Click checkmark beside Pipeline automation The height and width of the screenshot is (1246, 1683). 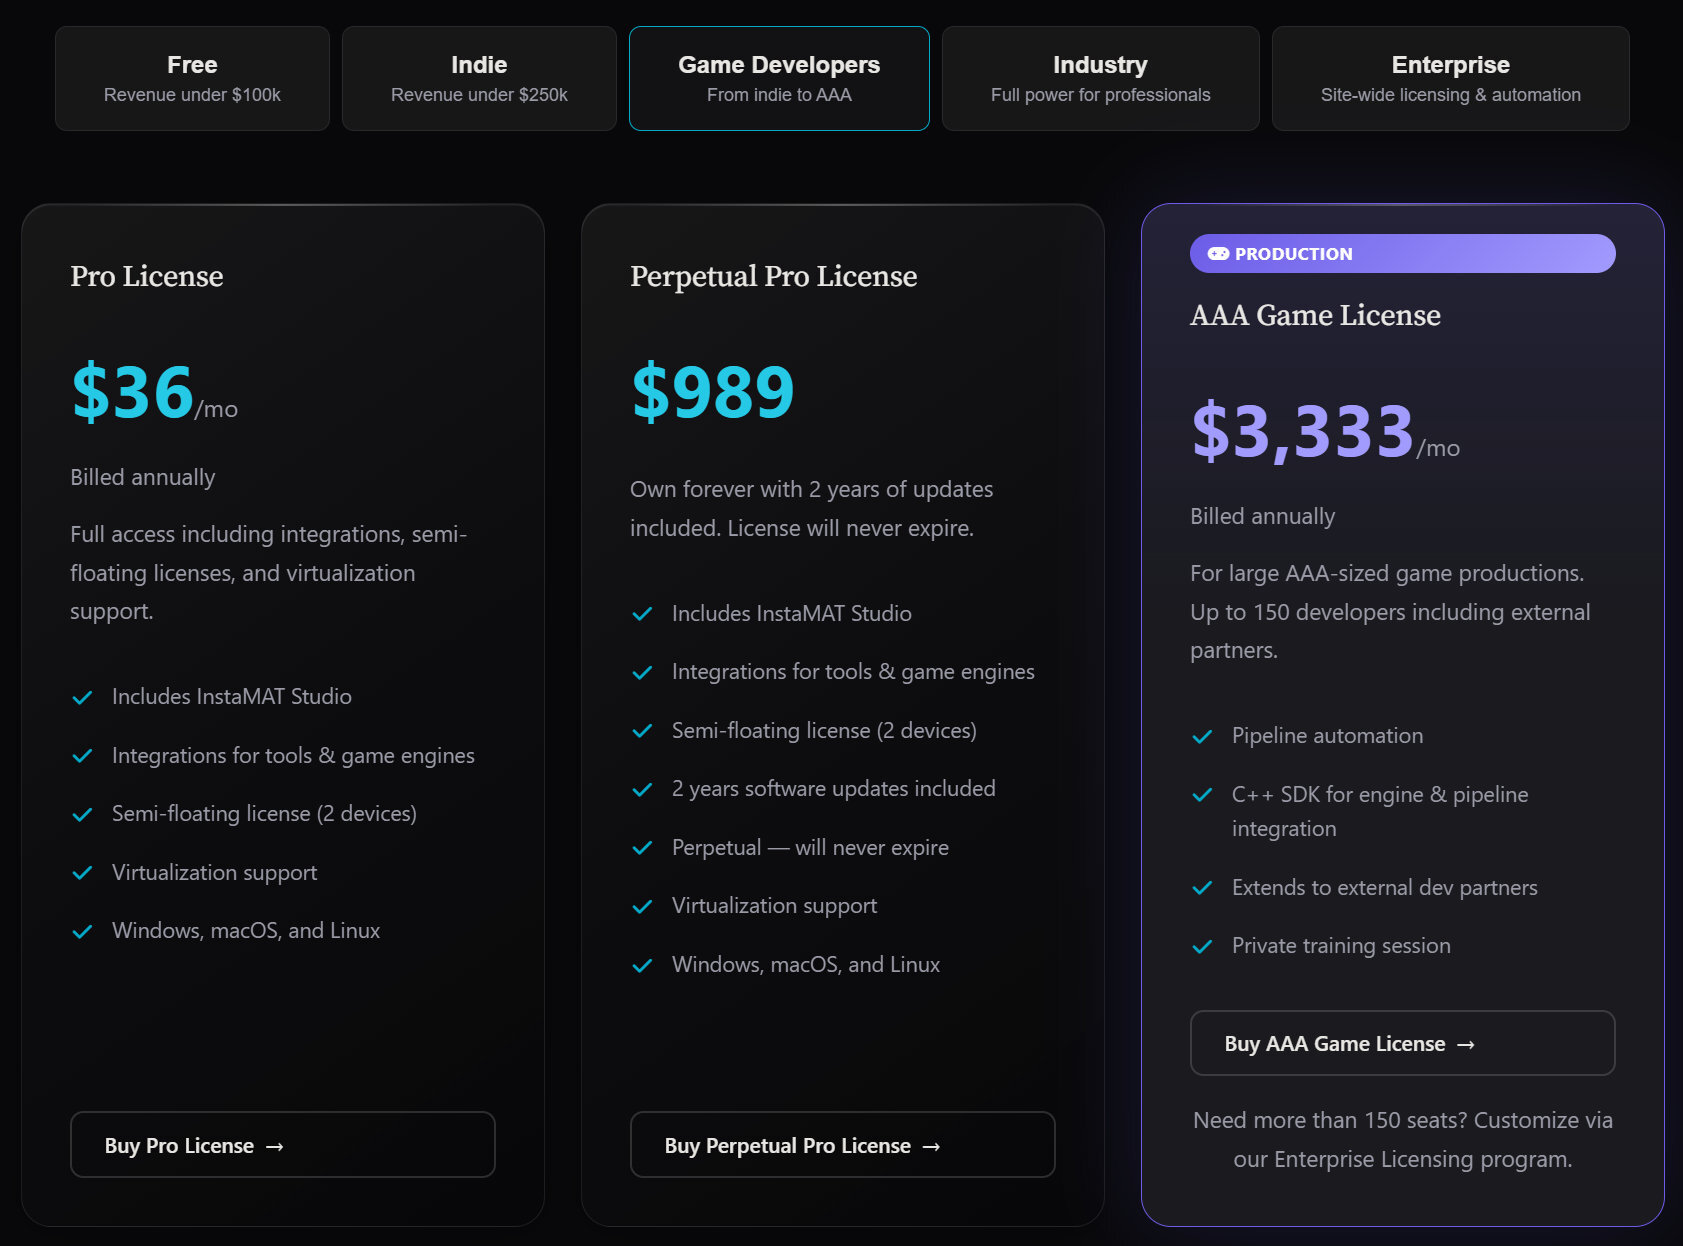(1202, 737)
